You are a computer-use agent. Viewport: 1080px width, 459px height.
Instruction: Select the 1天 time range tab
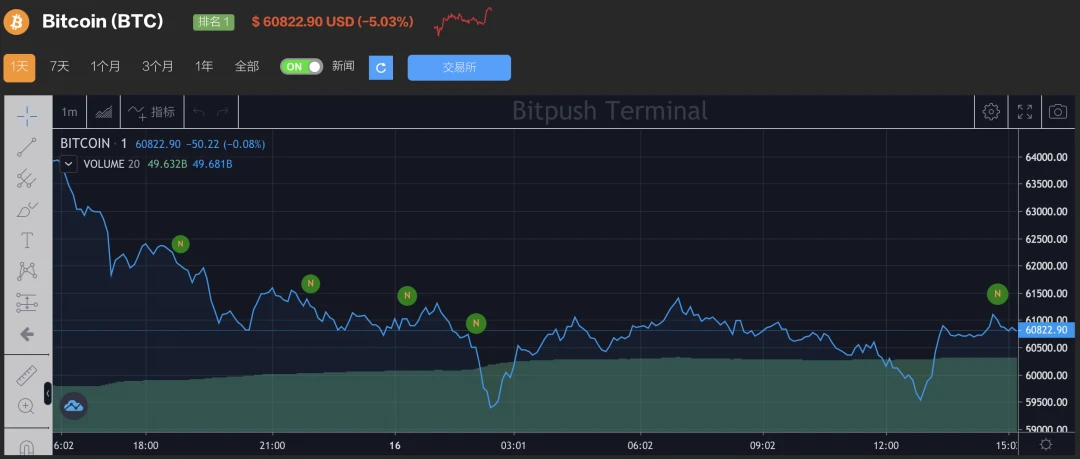pos(19,67)
